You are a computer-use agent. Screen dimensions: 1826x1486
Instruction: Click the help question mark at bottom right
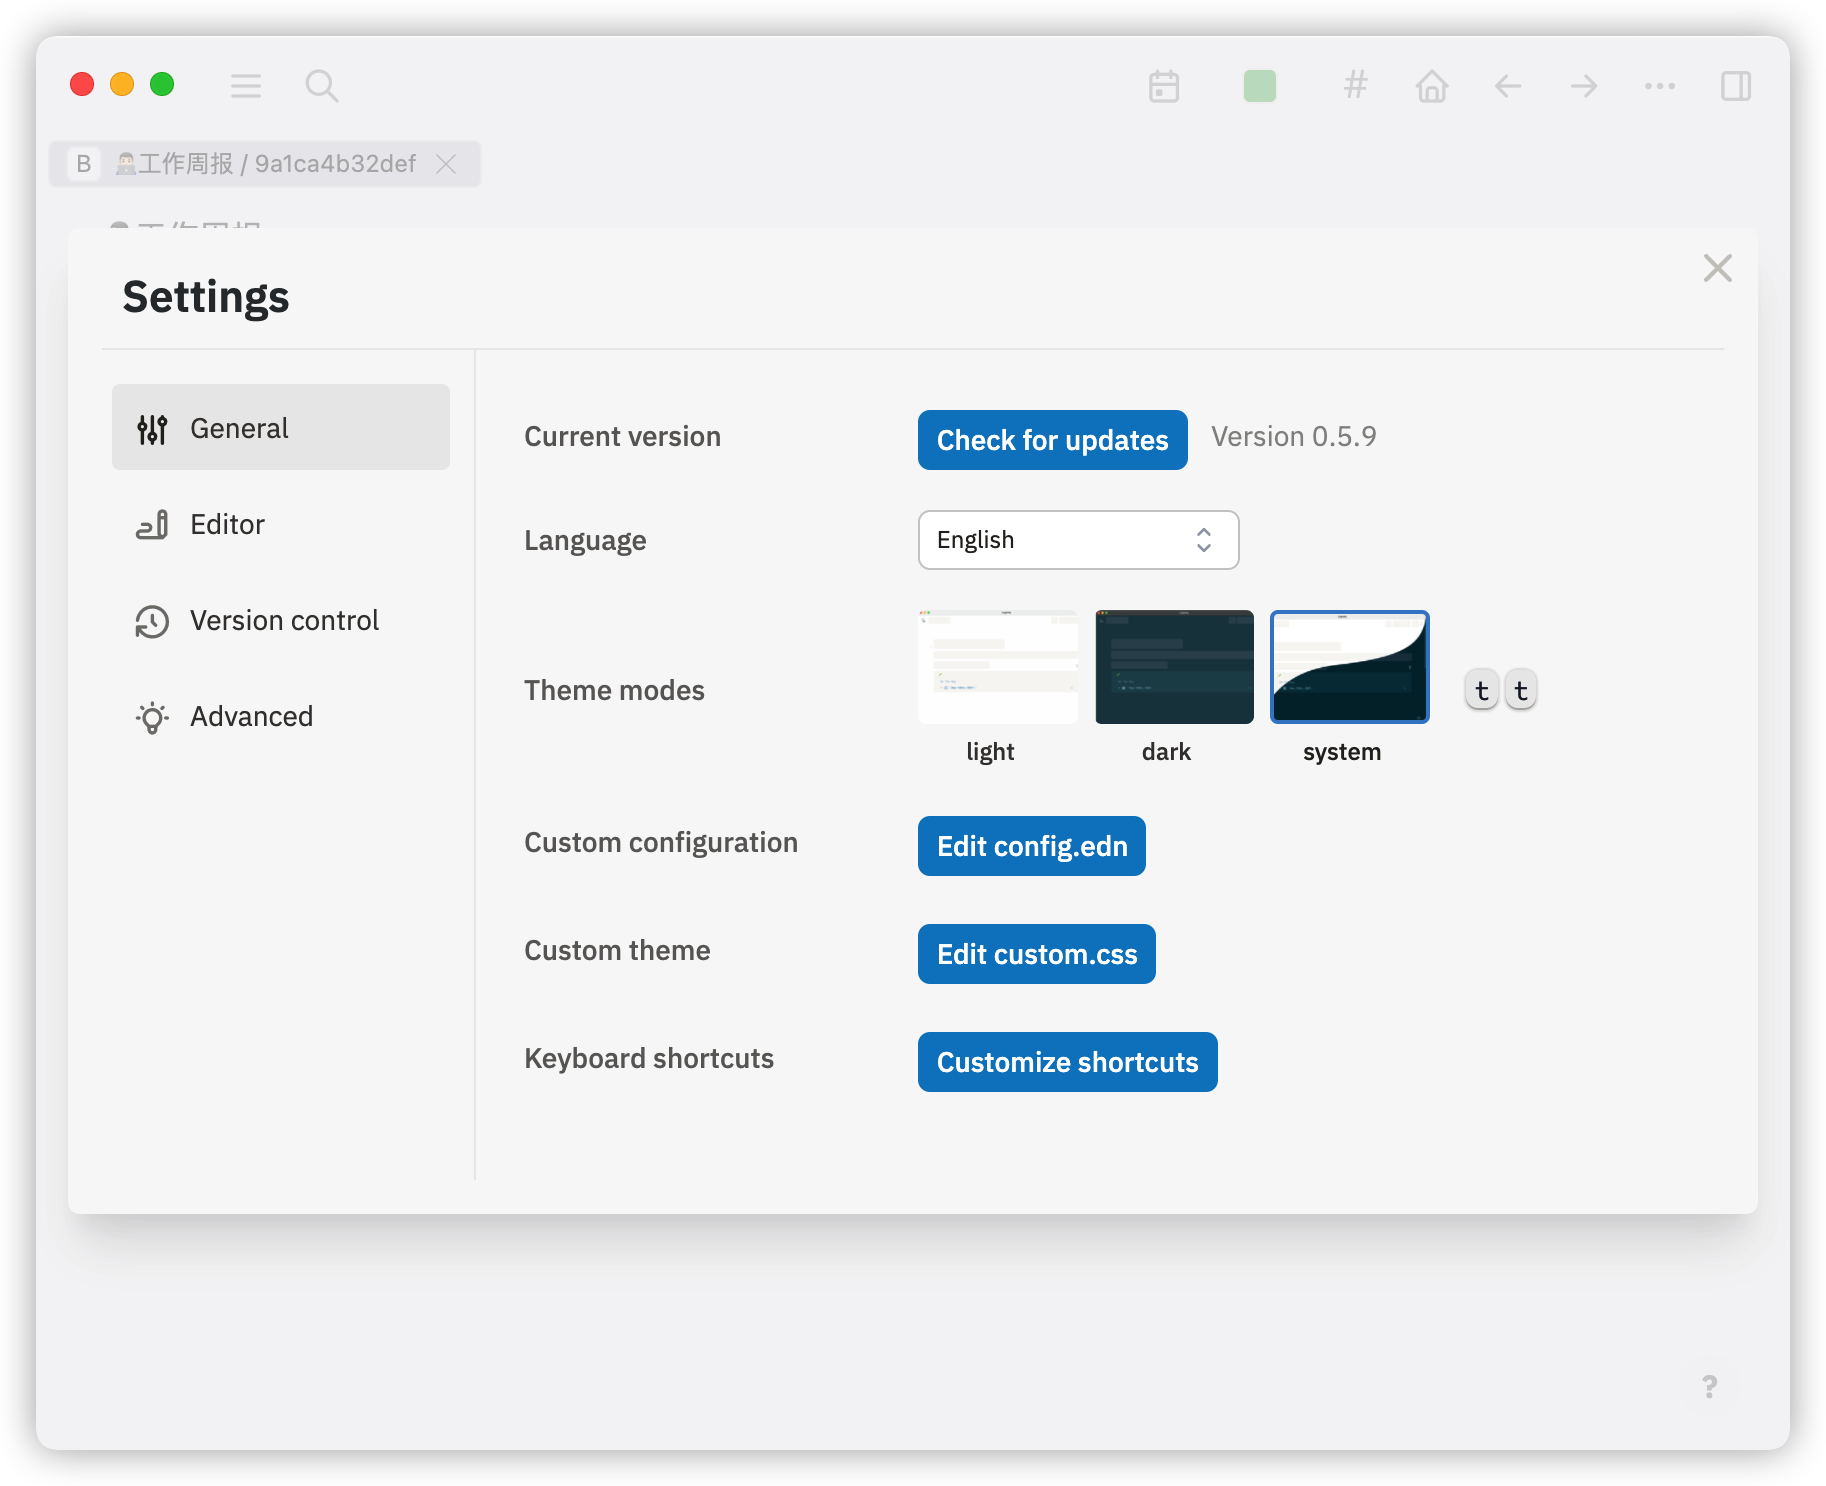1709,1386
